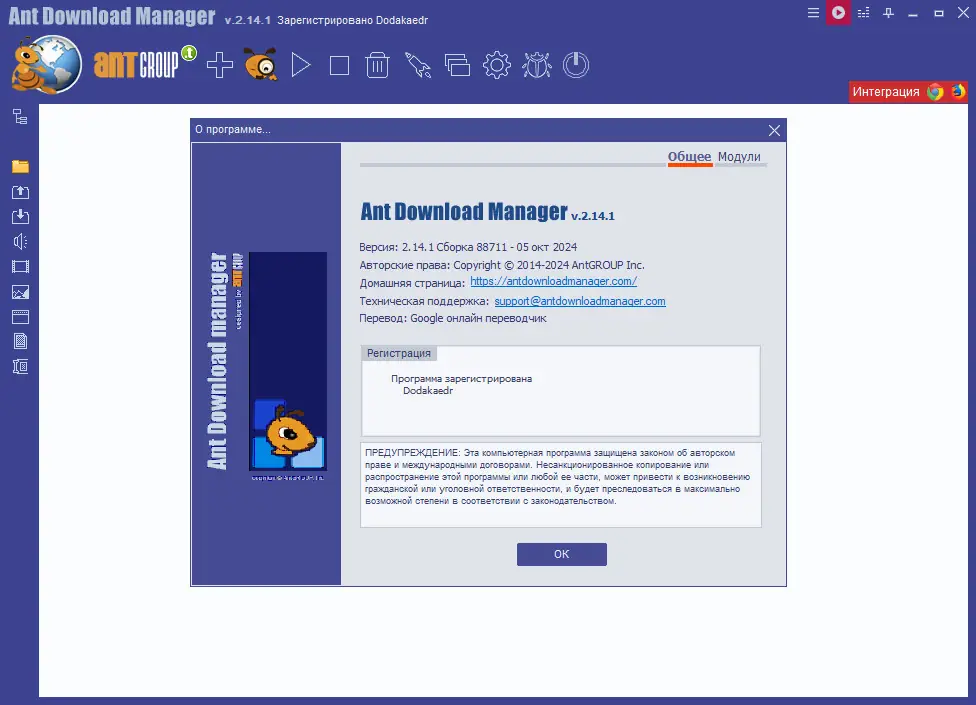The height and width of the screenshot is (705, 976).
Task: Toggle the media grabber red button
Action: 838,15
